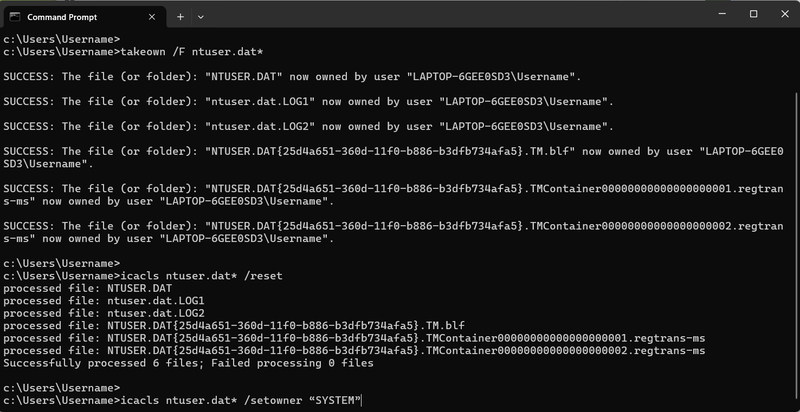
Task: Click the icacls ntuser.dat* /reset command text
Action: pyautogui.click(x=201, y=276)
